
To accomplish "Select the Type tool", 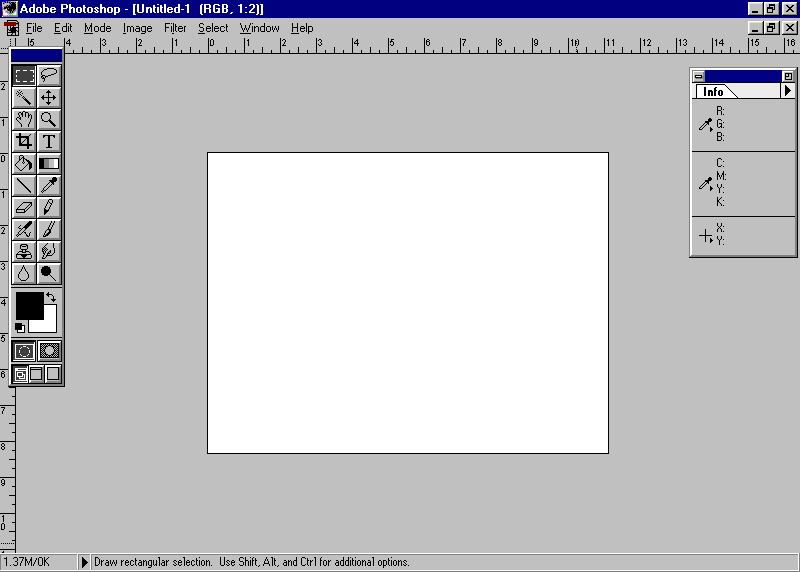I will coord(49,141).
